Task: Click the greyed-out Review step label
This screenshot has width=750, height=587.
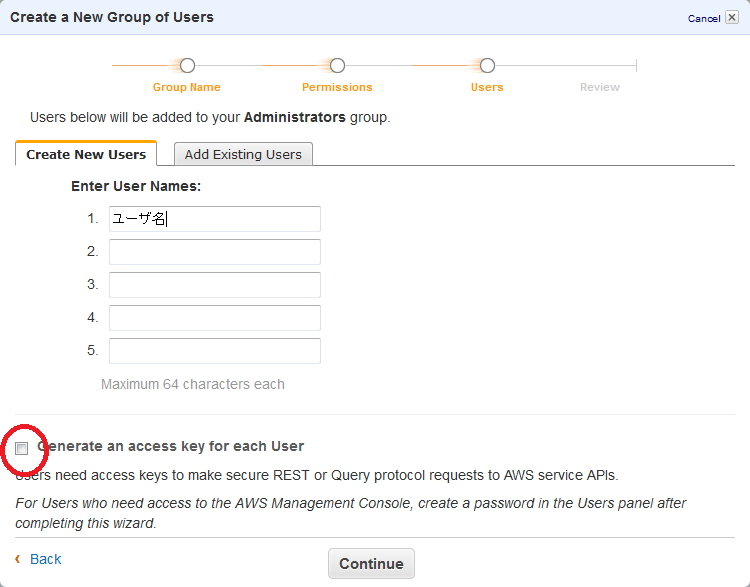Action: (x=600, y=87)
